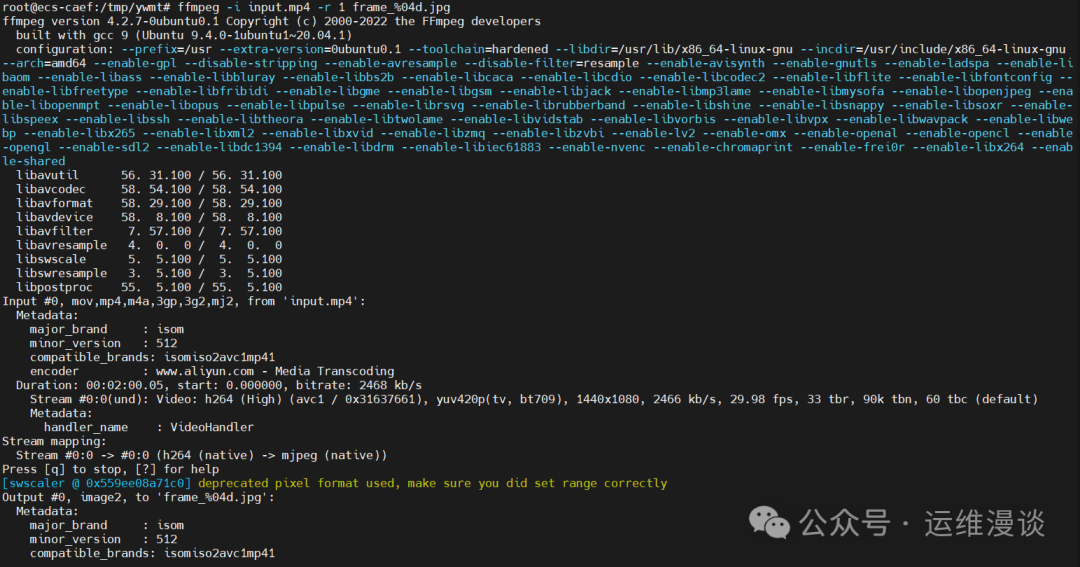
Task: Click the Input #0 'input.mp4' line
Action: click(x=184, y=301)
